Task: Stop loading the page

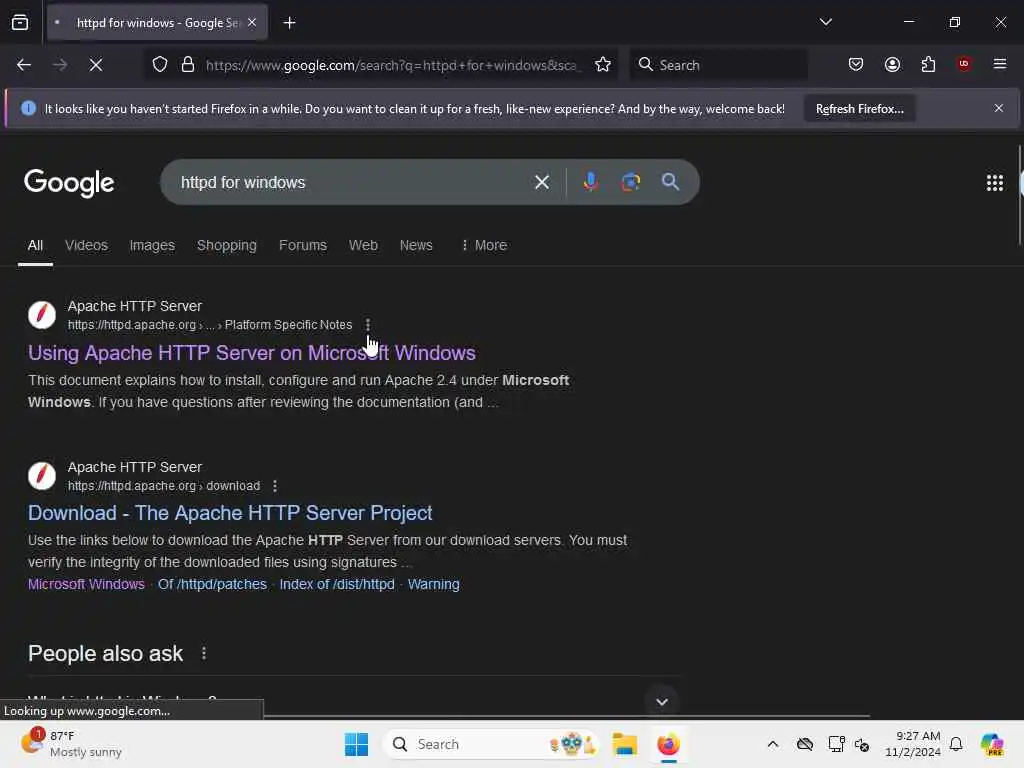Action: coord(96,65)
